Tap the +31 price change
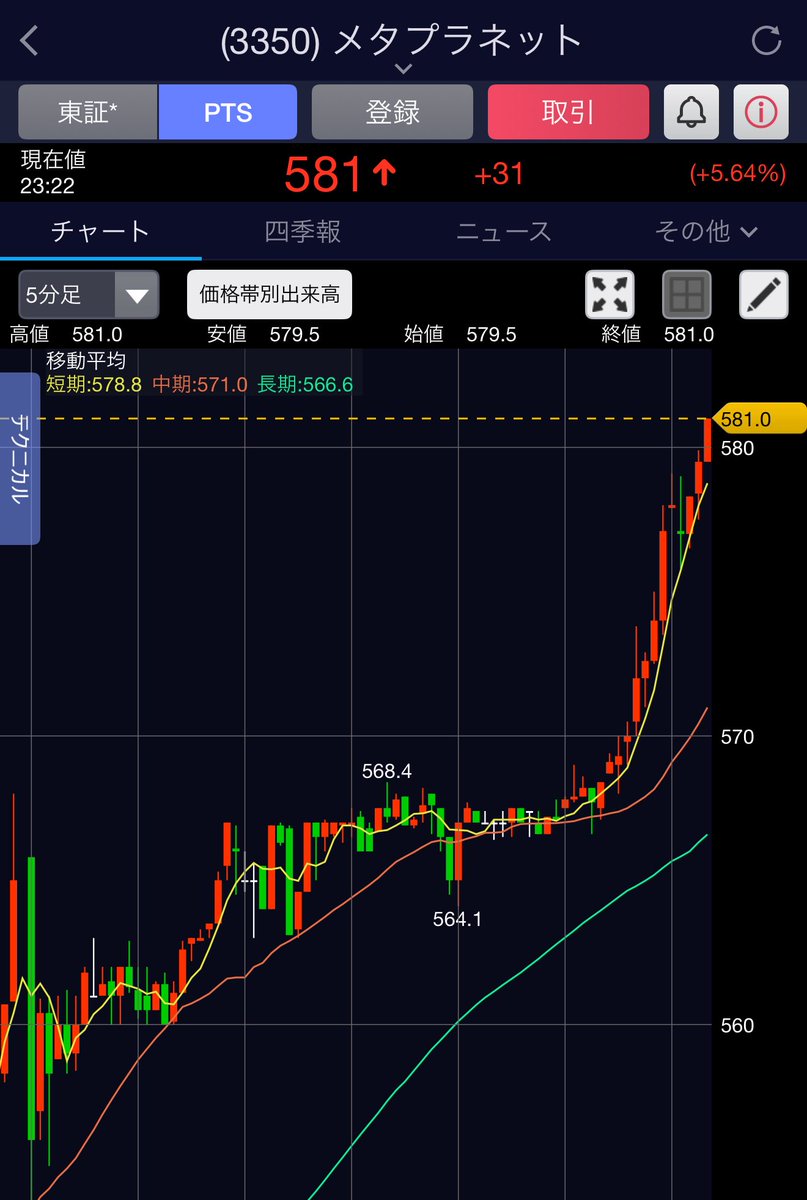 point(499,174)
